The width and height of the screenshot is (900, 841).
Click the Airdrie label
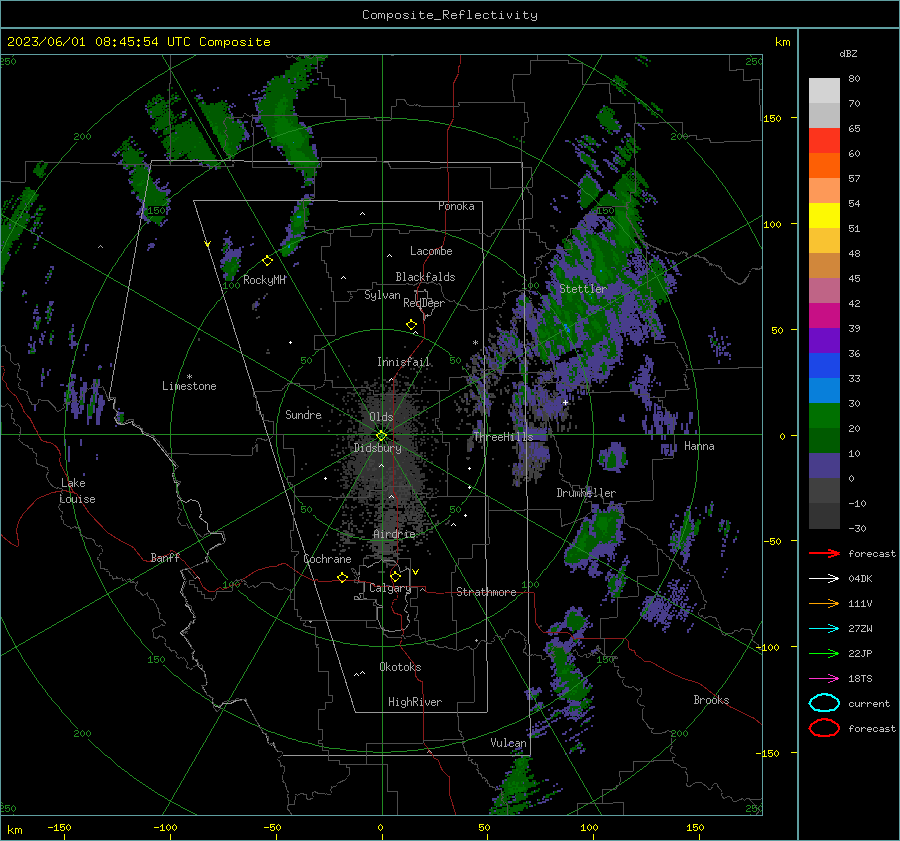(394, 534)
